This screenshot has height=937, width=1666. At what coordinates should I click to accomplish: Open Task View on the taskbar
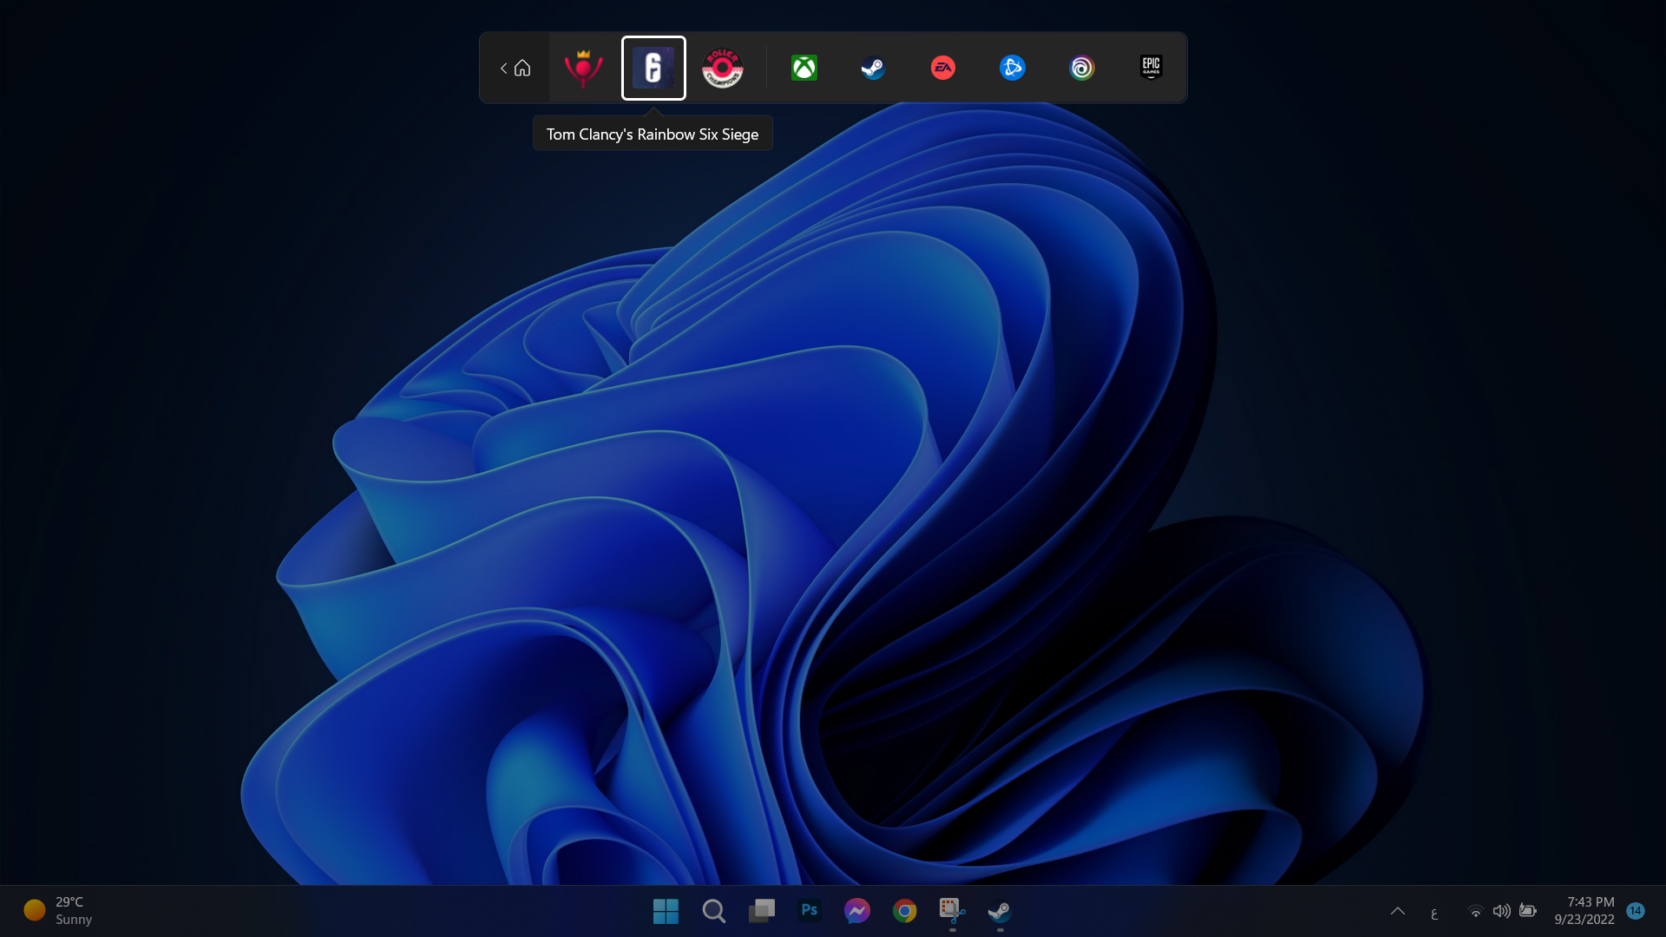click(x=762, y=911)
